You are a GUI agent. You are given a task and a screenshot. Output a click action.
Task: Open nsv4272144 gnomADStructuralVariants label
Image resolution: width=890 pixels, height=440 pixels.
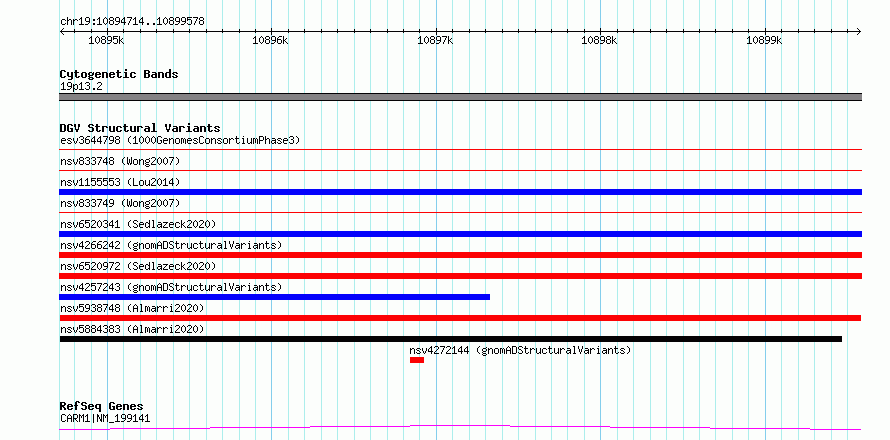pyautogui.click(x=520, y=350)
